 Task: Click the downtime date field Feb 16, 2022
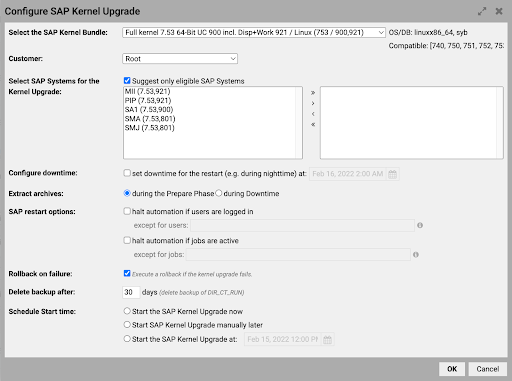click(348, 174)
